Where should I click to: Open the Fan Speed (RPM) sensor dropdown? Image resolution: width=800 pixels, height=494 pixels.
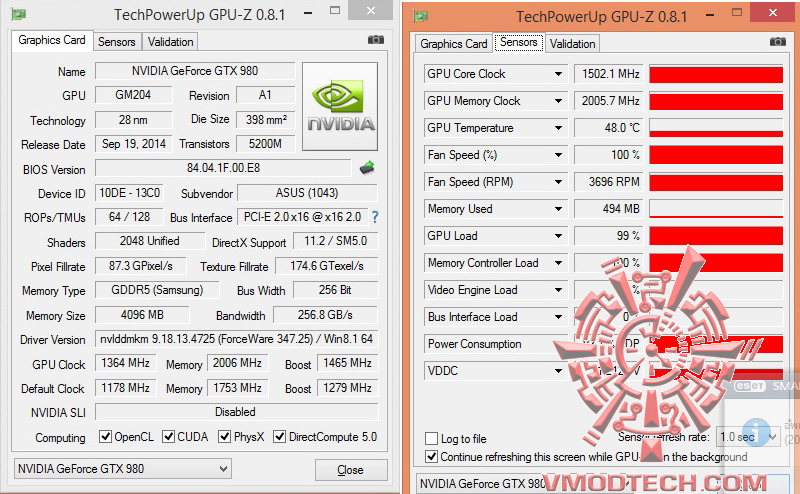click(x=558, y=182)
